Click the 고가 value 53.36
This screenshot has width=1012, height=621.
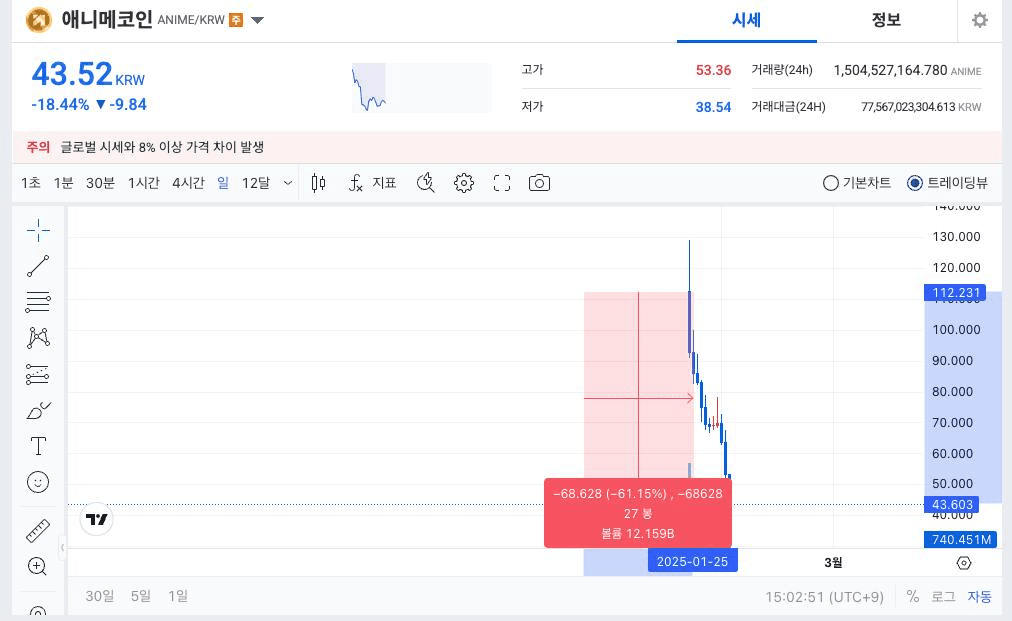[x=713, y=70]
